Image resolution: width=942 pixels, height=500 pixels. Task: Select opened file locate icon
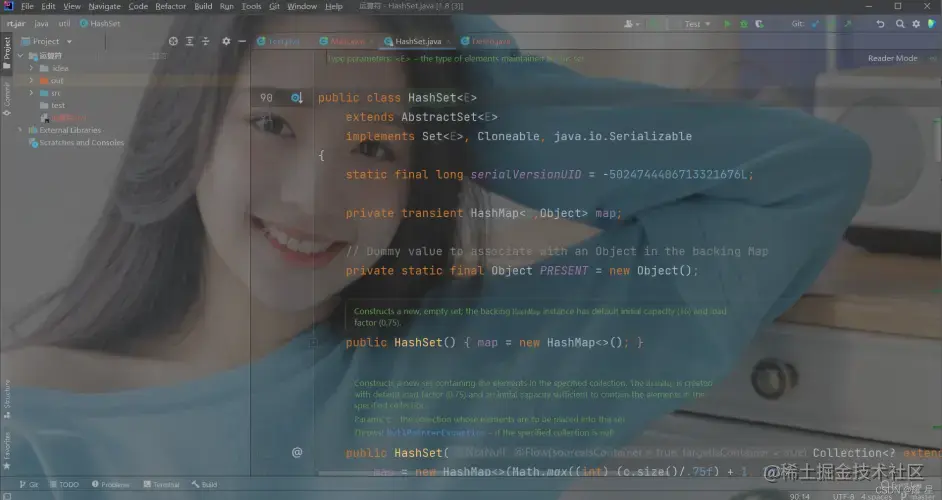tap(173, 41)
